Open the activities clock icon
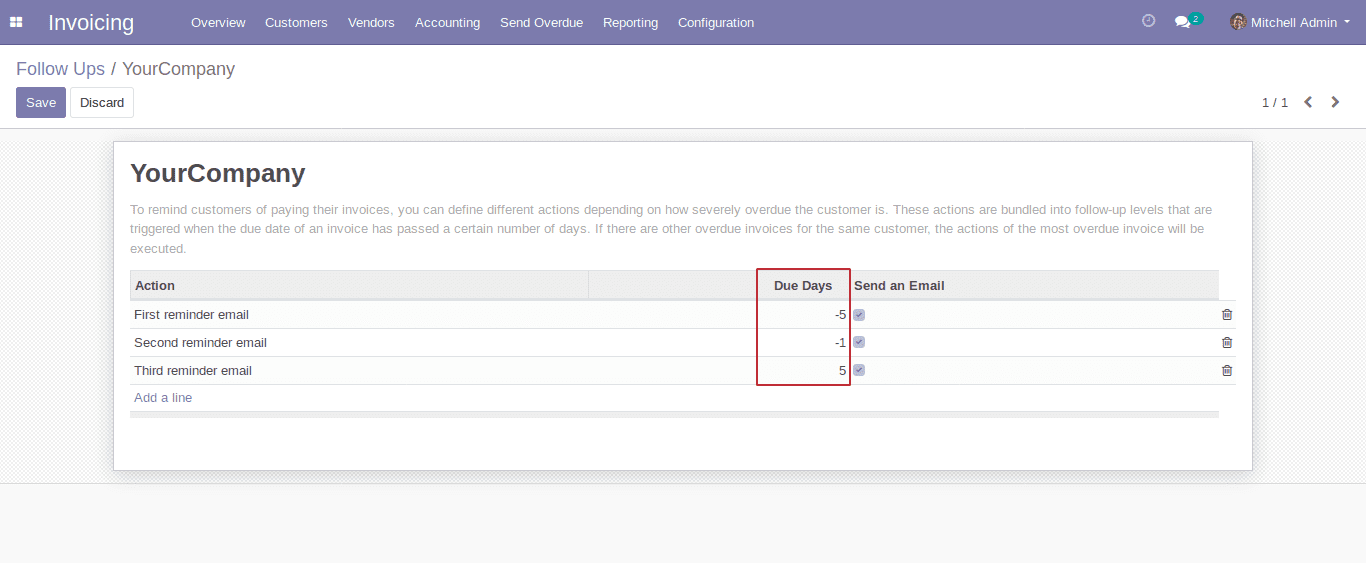Viewport: 1366px width, 563px height. (1148, 21)
